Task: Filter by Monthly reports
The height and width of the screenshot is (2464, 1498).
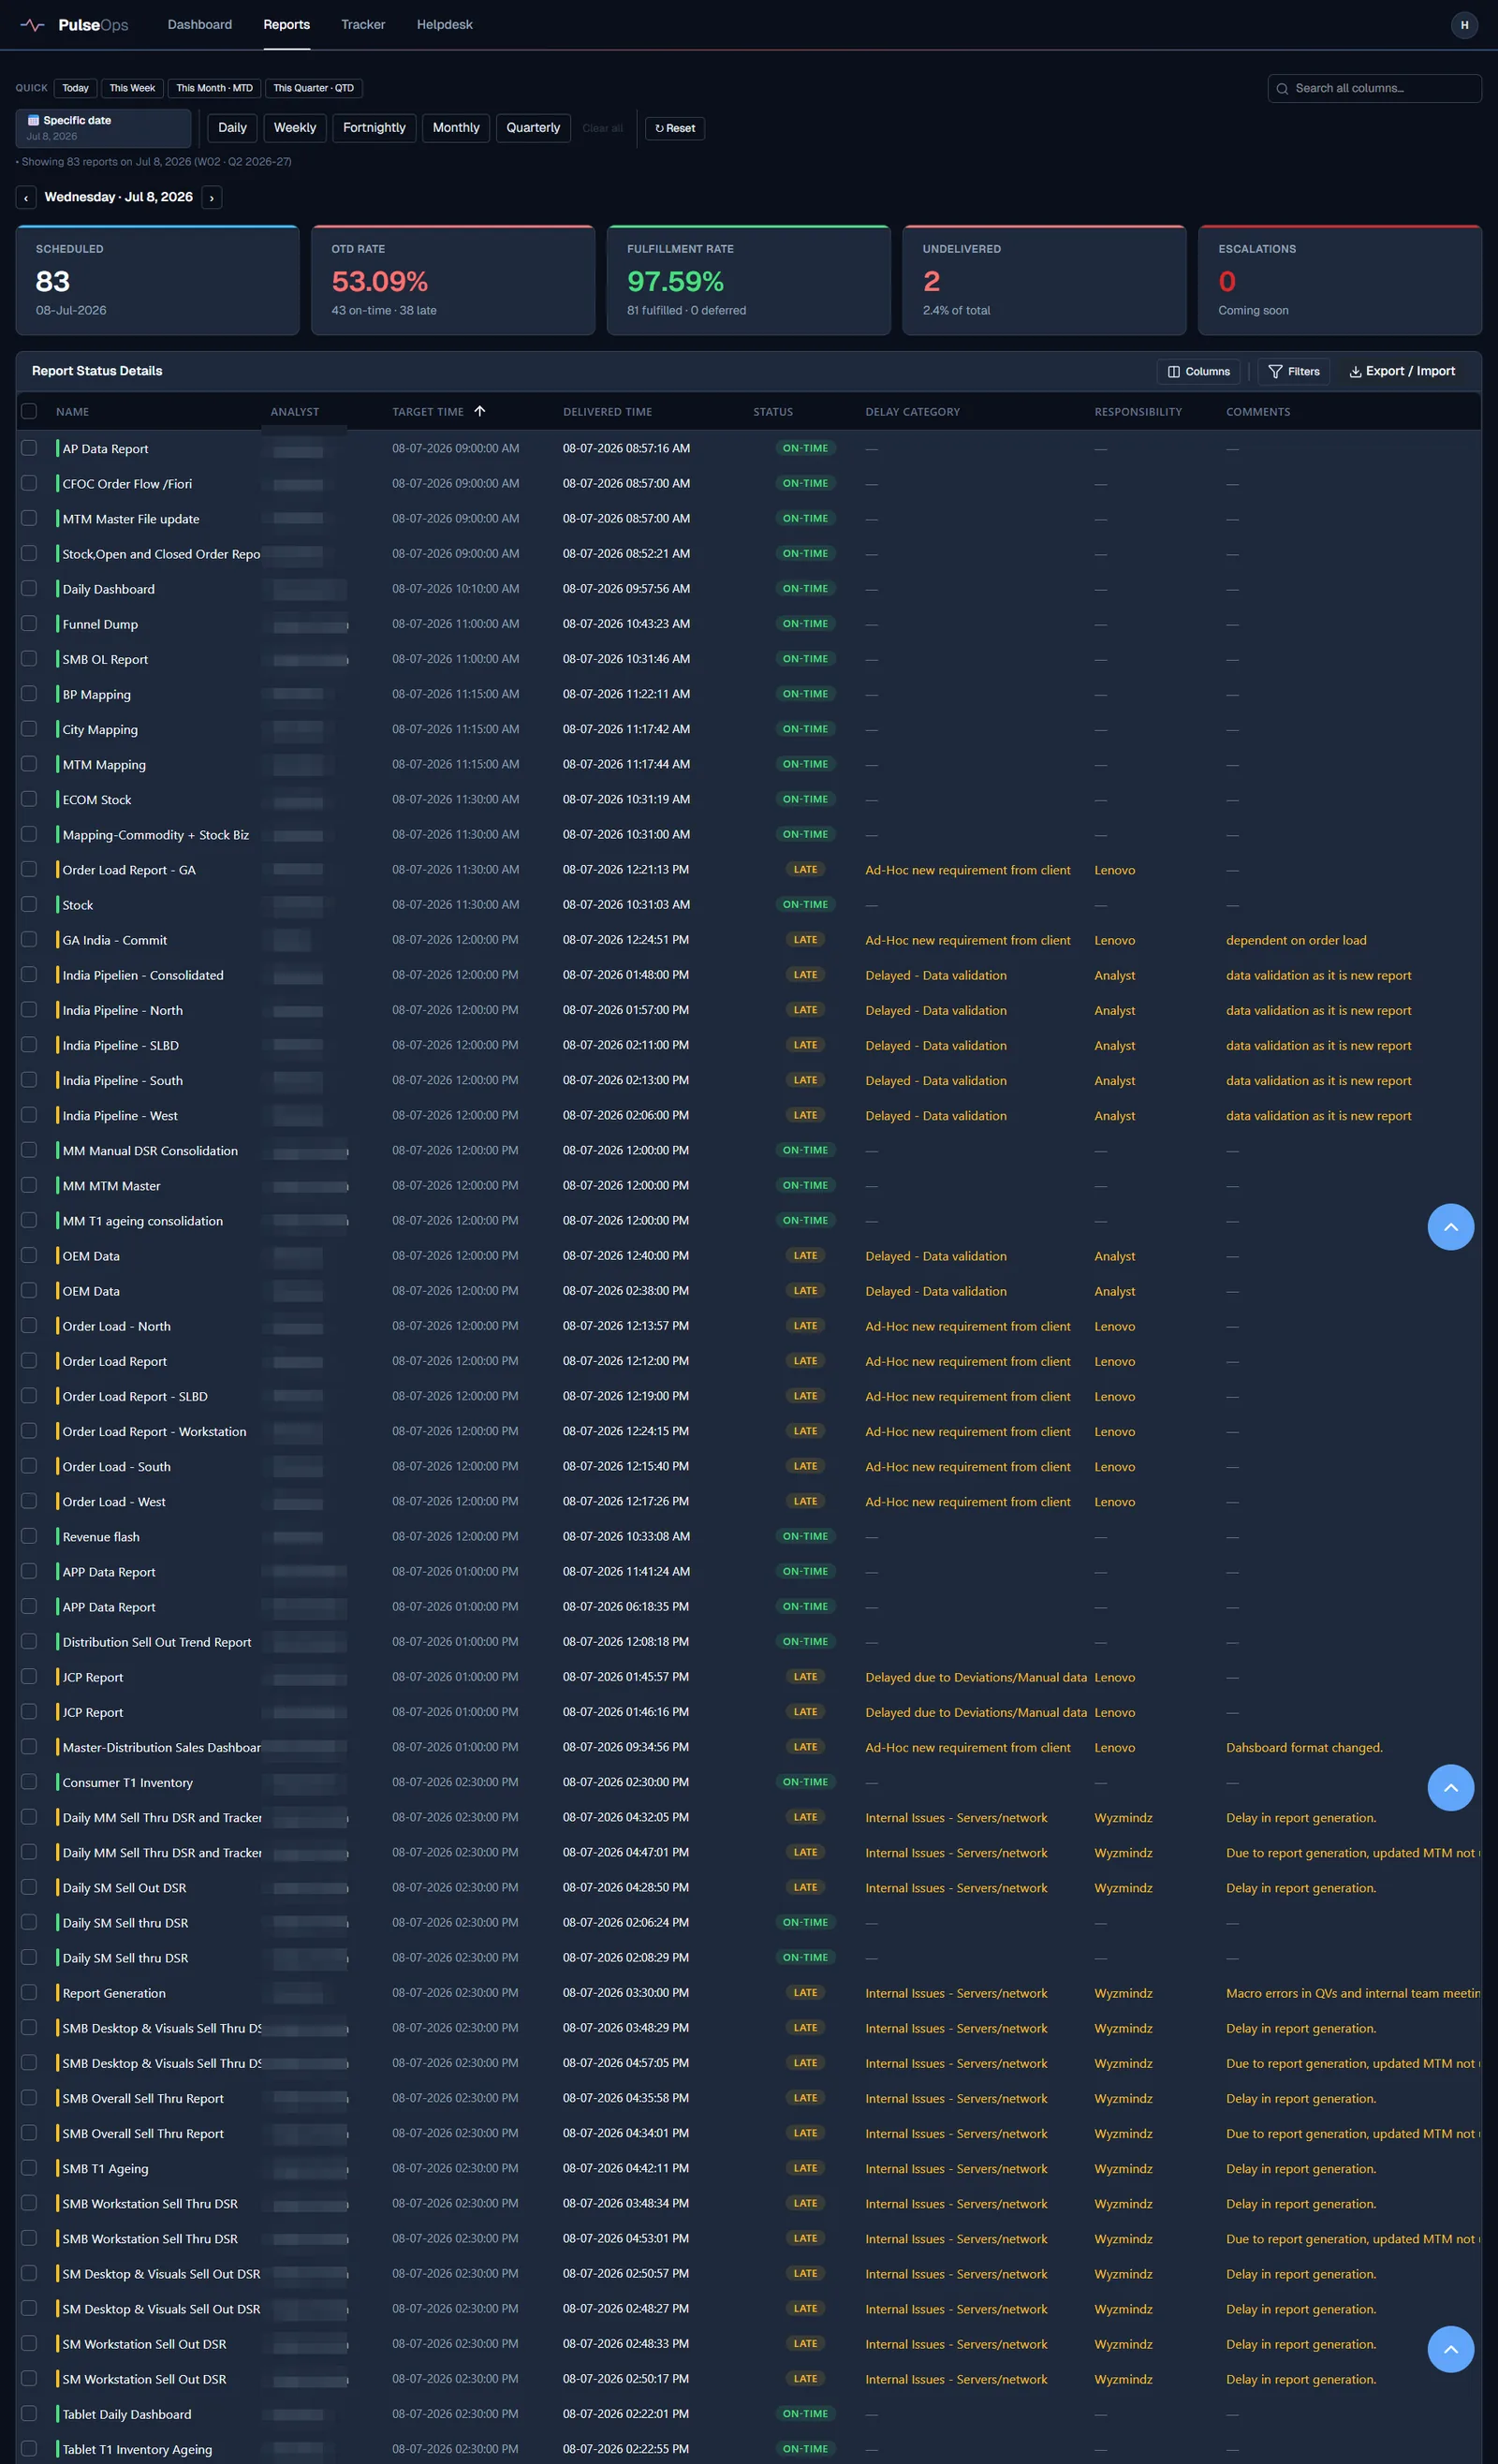Action: 456,128
